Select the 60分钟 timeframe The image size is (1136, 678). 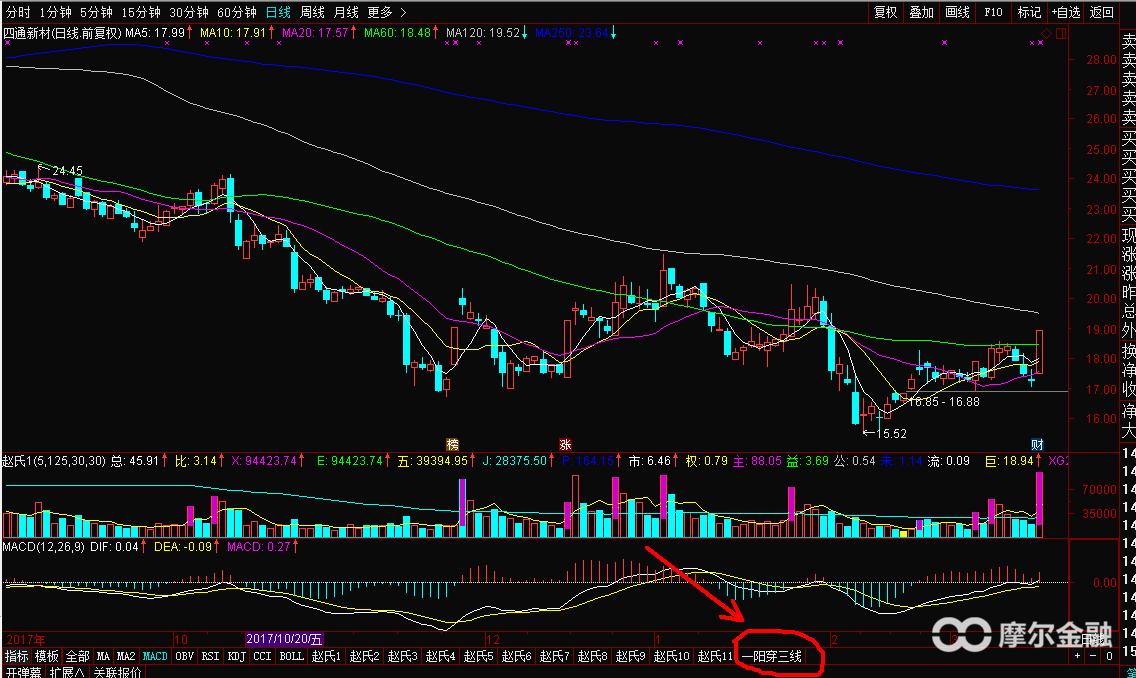coord(237,12)
